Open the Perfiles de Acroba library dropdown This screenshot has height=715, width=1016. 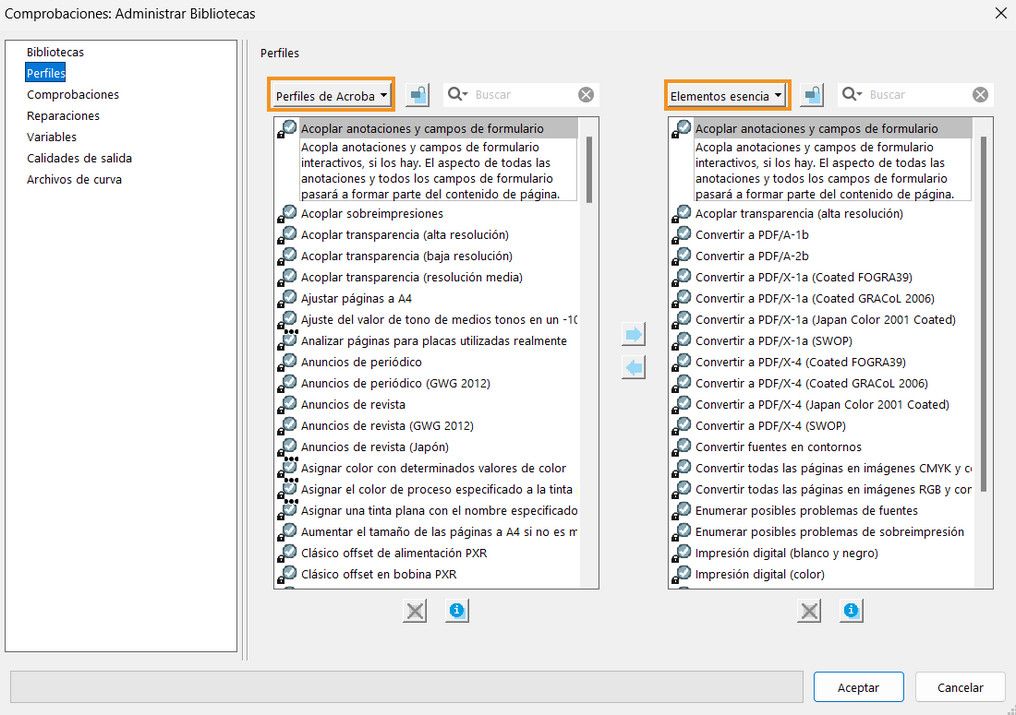(x=330, y=94)
